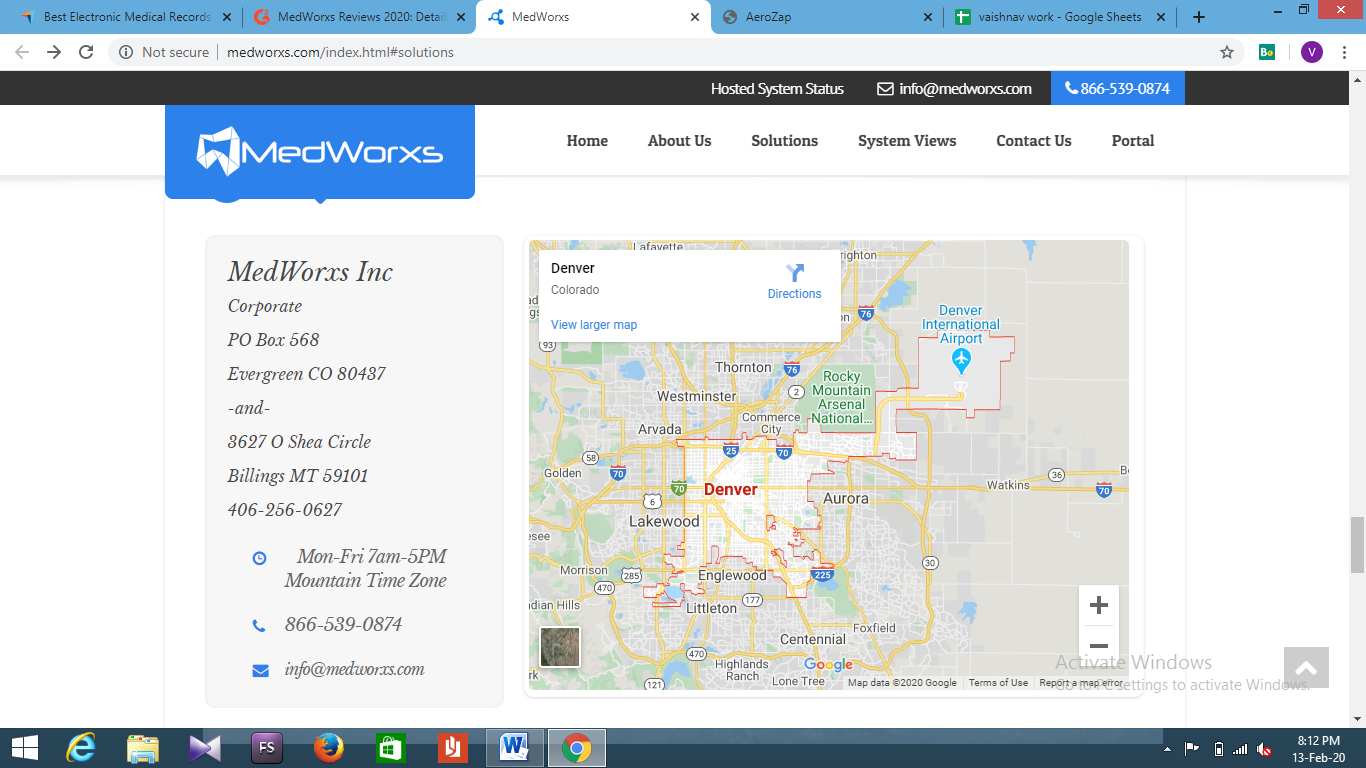This screenshot has height=768, width=1366.
Task: Open File Explorer from taskbar
Action: [x=143, y=748]
